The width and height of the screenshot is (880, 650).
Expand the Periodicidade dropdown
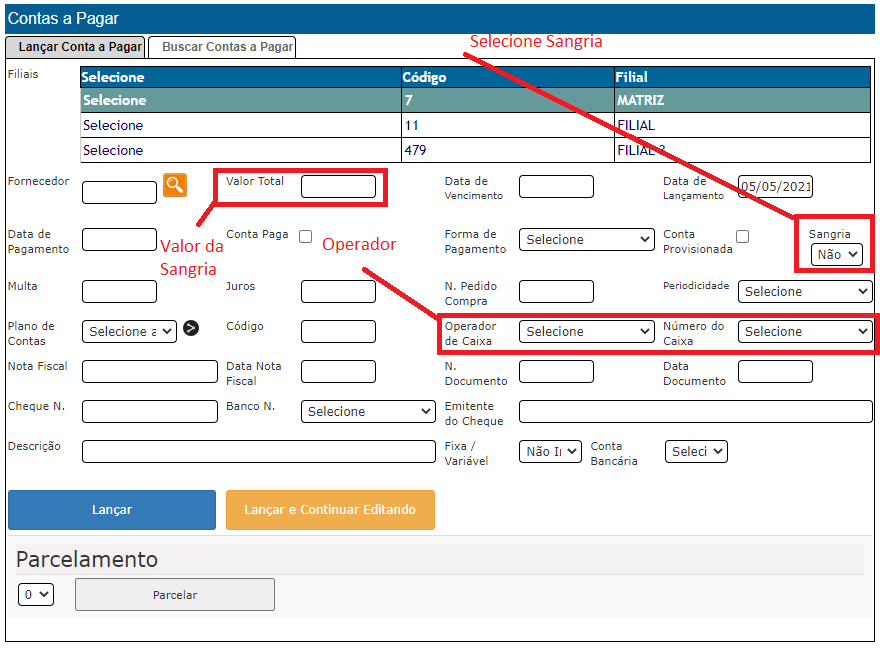805,292
